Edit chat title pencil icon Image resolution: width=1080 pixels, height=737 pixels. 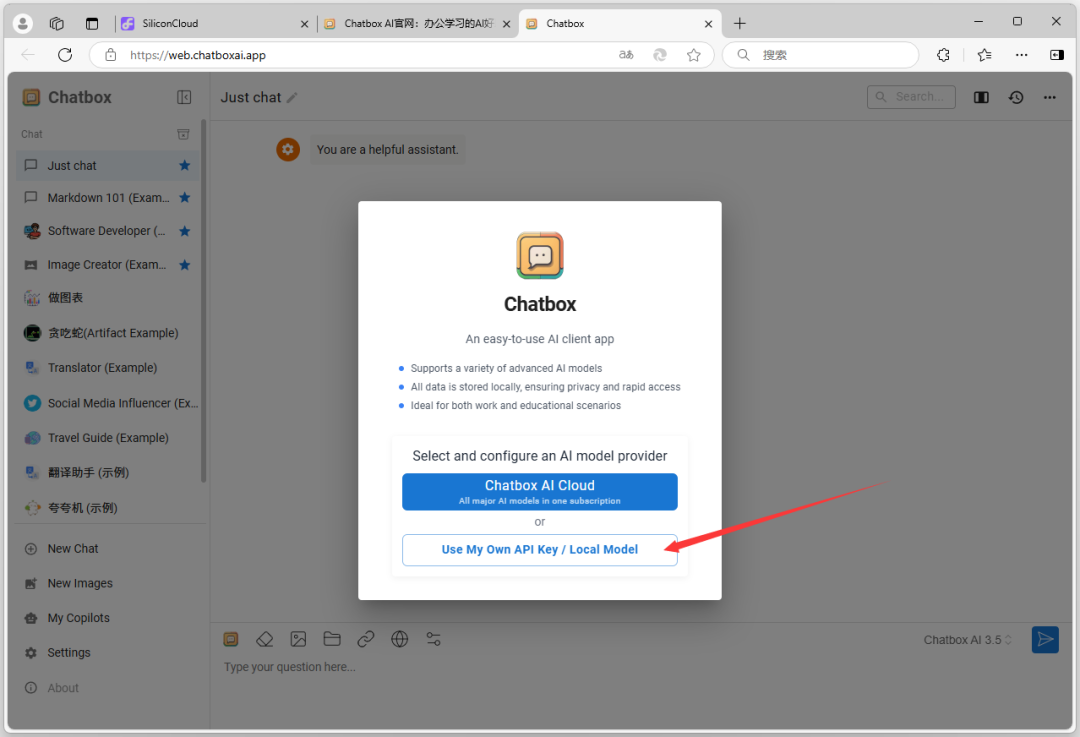[x=292, y=98]
